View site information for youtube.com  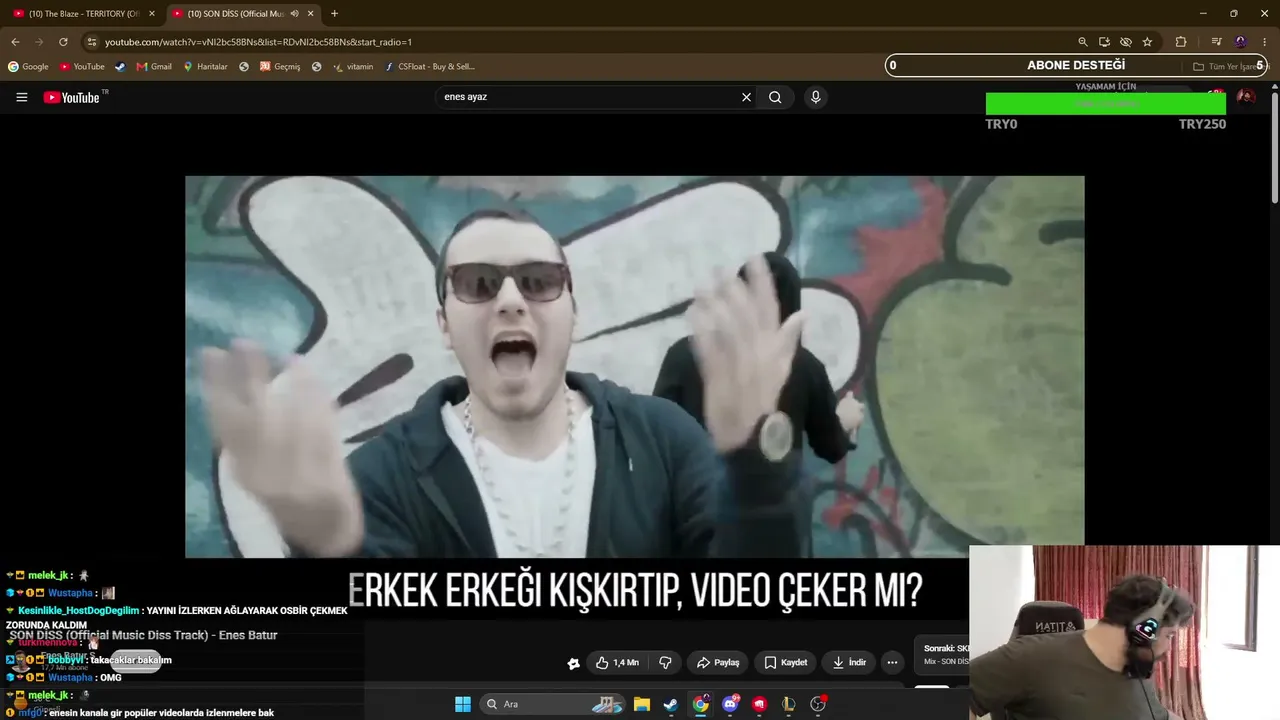(91, 42)
